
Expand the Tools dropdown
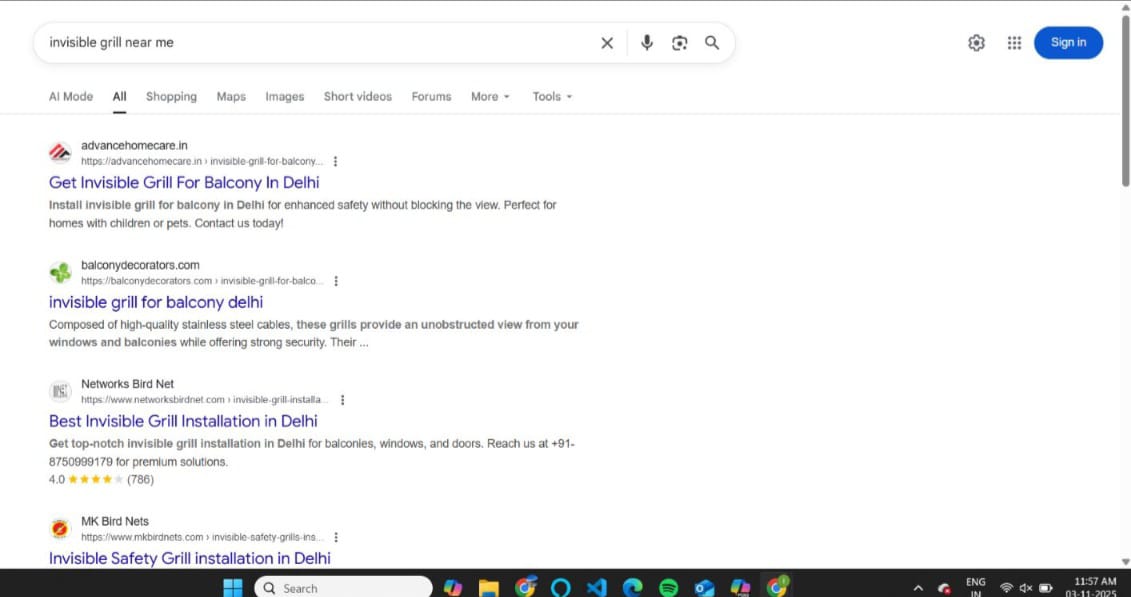tap(552, 97)
